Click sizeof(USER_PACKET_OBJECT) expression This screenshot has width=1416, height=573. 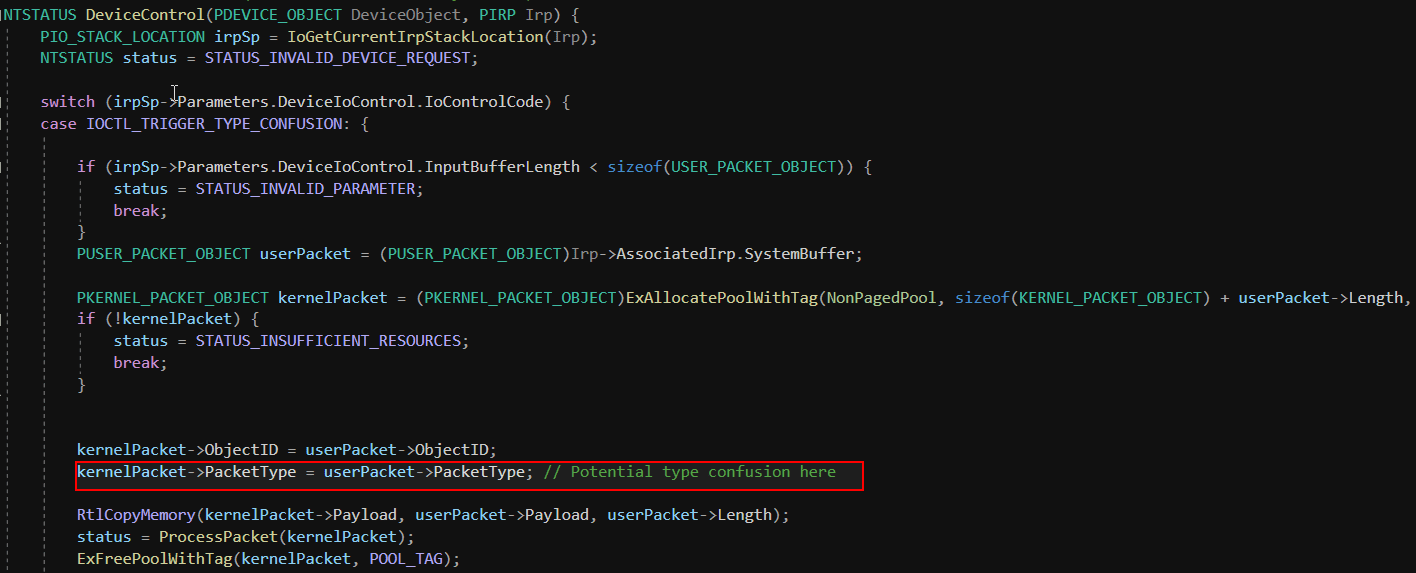[726, 167]
